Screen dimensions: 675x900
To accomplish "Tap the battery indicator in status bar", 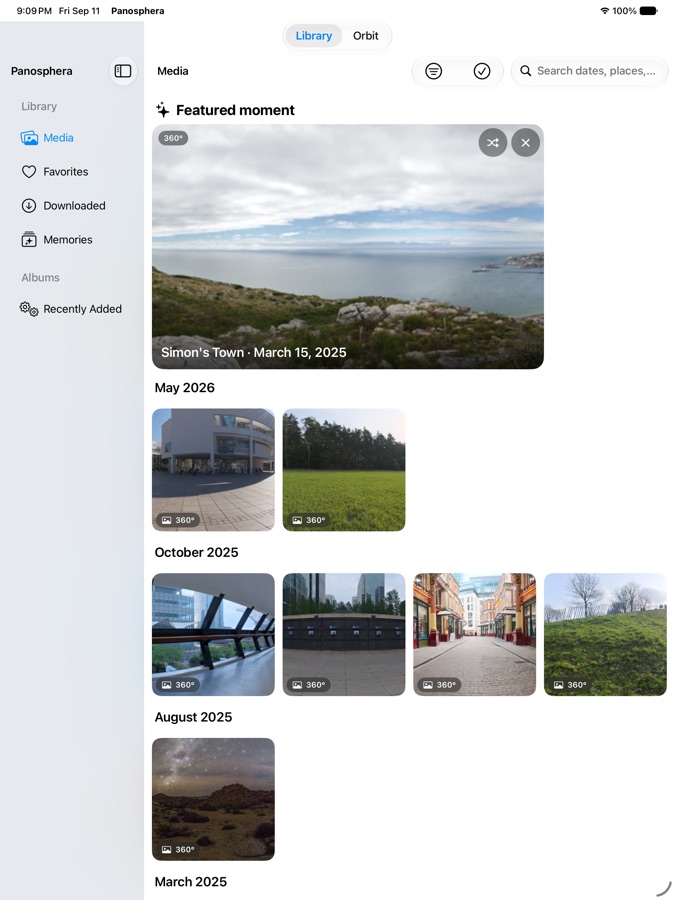I will pyautogui.click(x=649, y=11).
